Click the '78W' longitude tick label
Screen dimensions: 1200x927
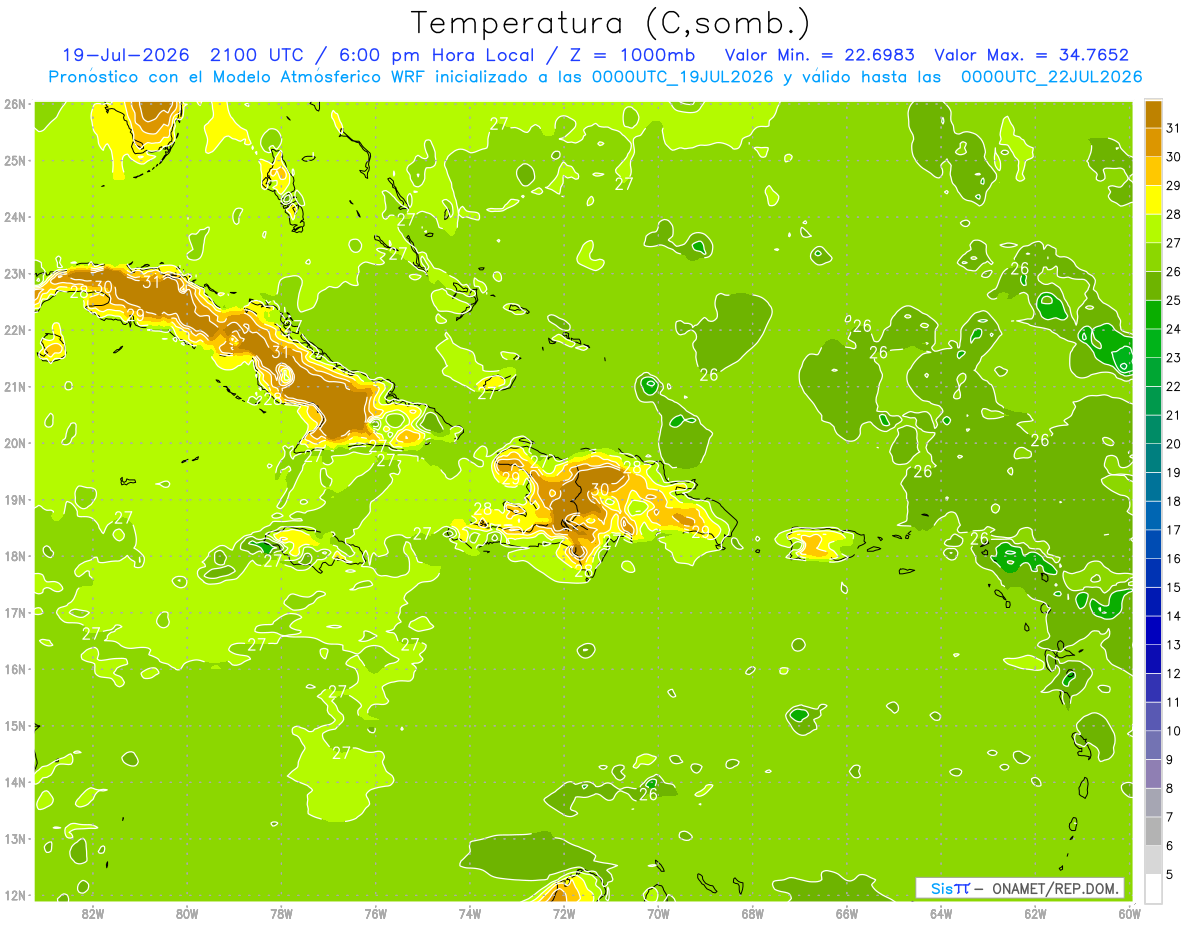click(x=281, y=913)
